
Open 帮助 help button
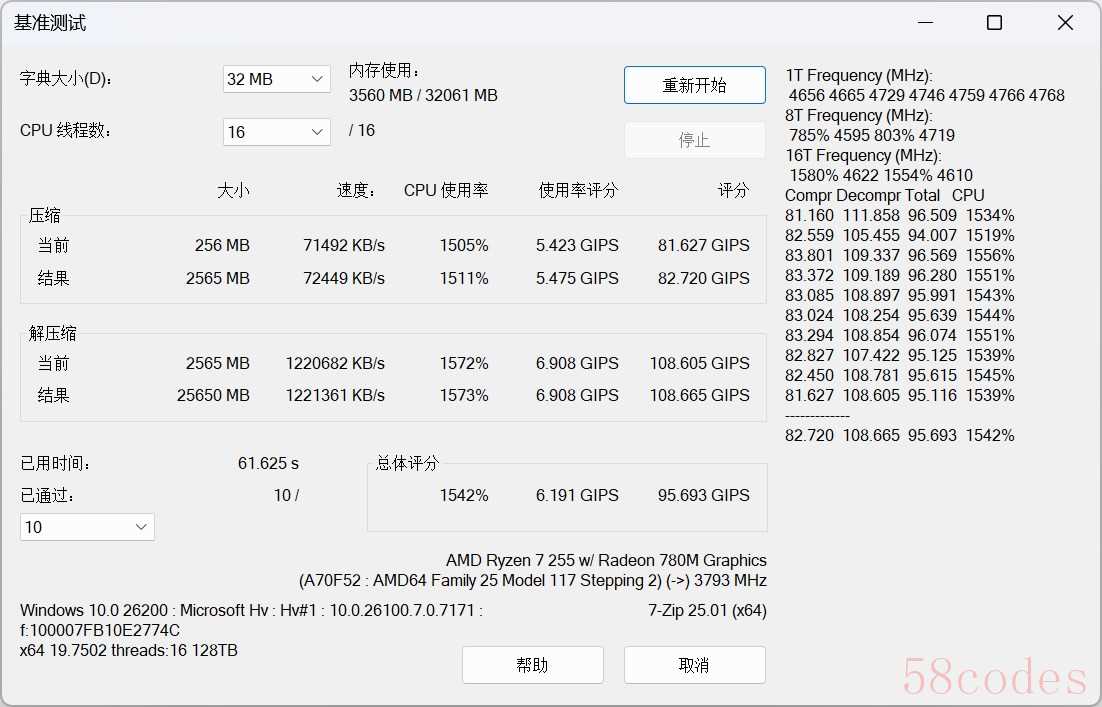(532, 665)
